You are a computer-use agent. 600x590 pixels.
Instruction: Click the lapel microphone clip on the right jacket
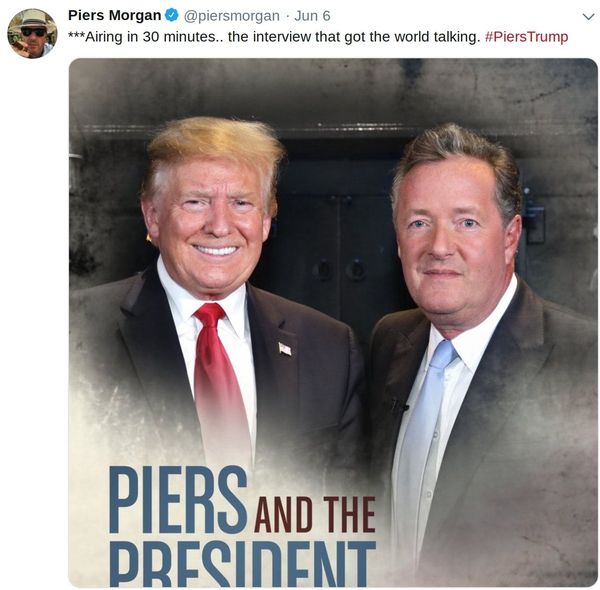click(x=399, y=407)
